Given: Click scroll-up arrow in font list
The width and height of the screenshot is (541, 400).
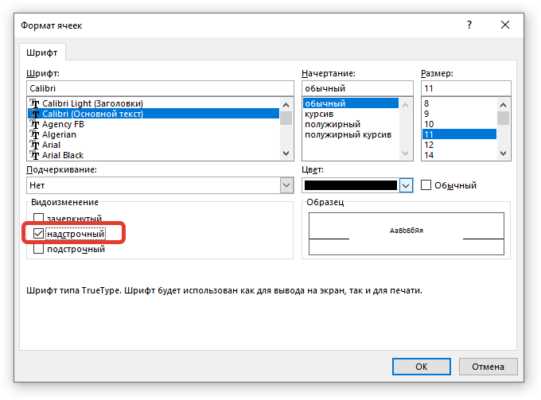Looking at the screenshot, I should click(286, 104).
